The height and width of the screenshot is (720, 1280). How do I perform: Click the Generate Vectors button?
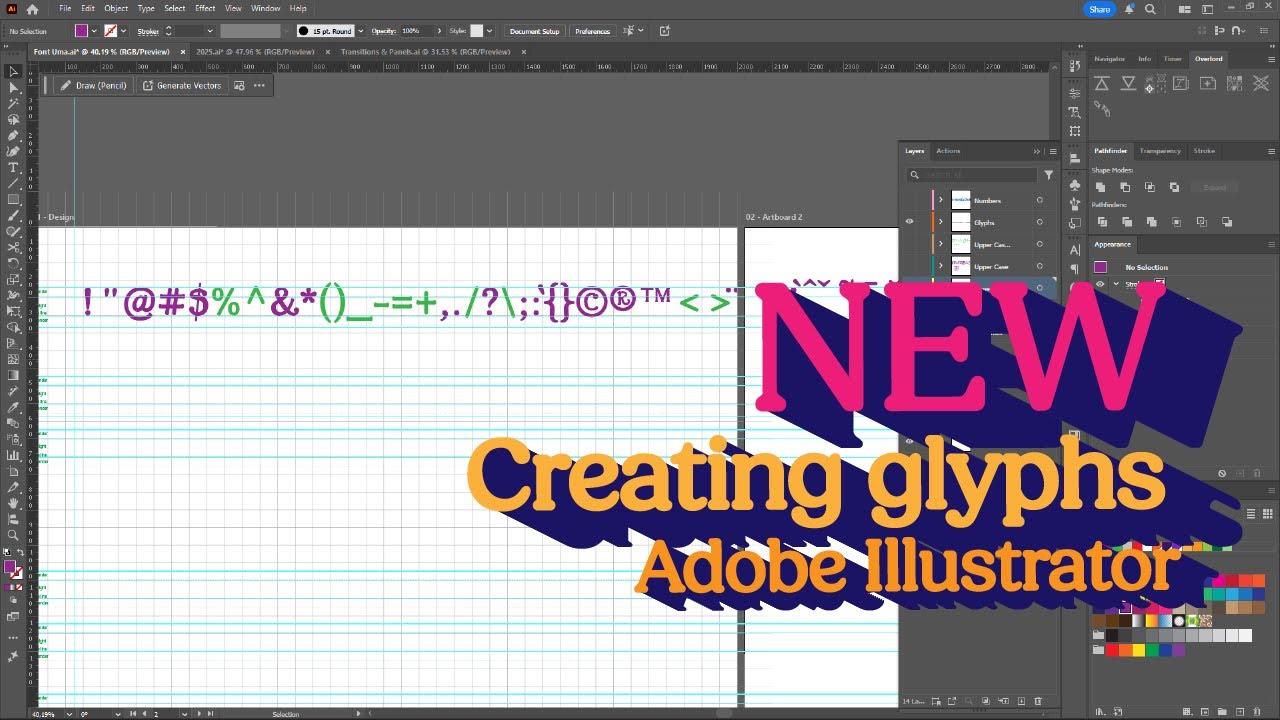tap(182, 85)
